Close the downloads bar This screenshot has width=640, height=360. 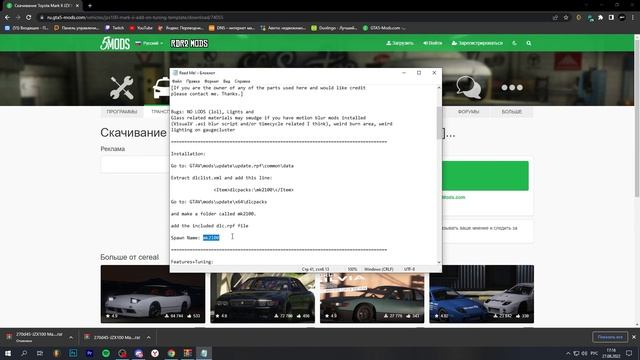[634, 337]
